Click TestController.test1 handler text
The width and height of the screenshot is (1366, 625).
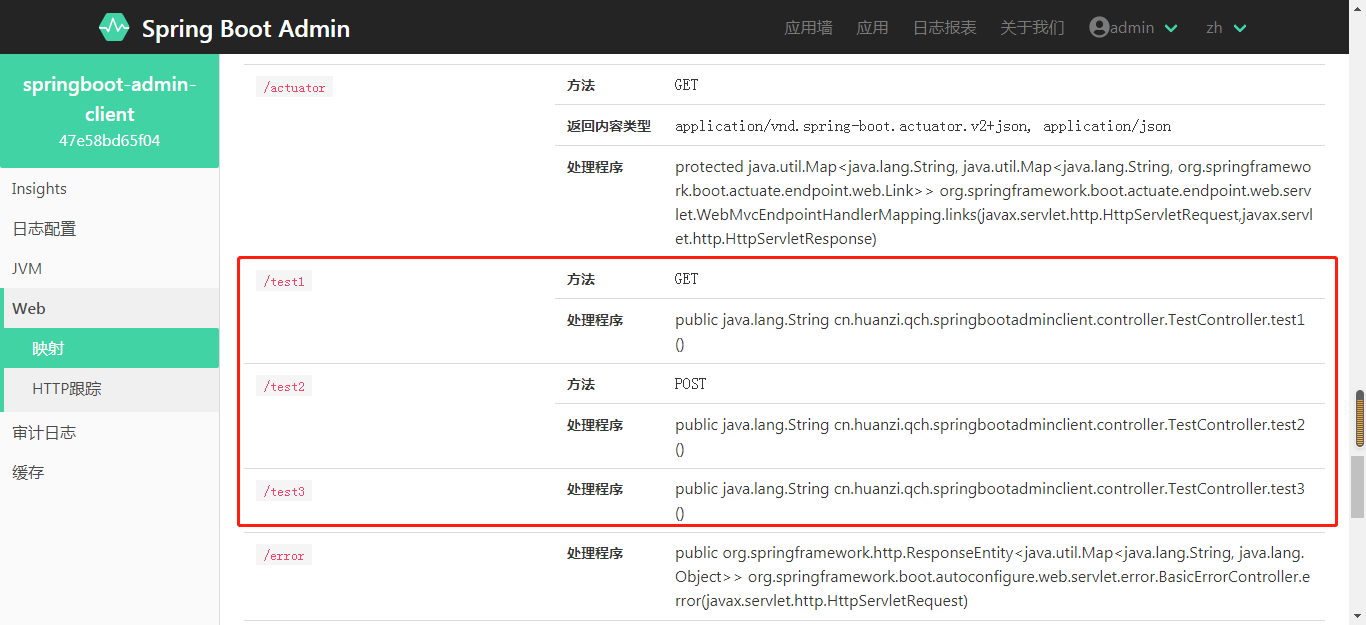[x=990, y=332]
